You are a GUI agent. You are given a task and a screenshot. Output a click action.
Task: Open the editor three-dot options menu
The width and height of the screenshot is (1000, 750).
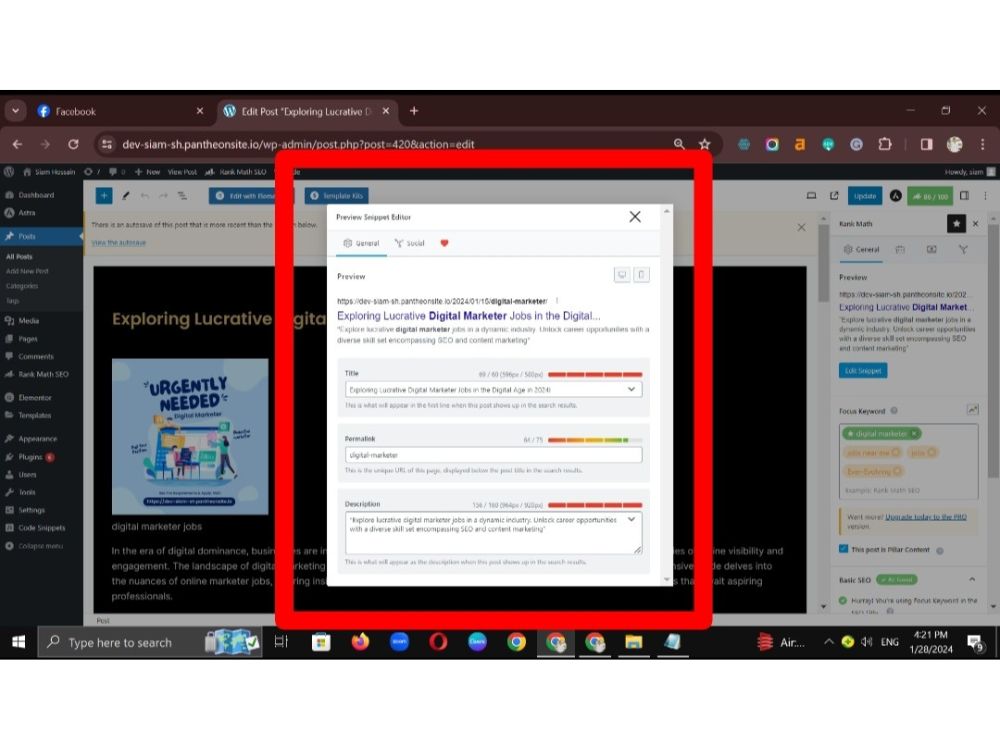985,196
